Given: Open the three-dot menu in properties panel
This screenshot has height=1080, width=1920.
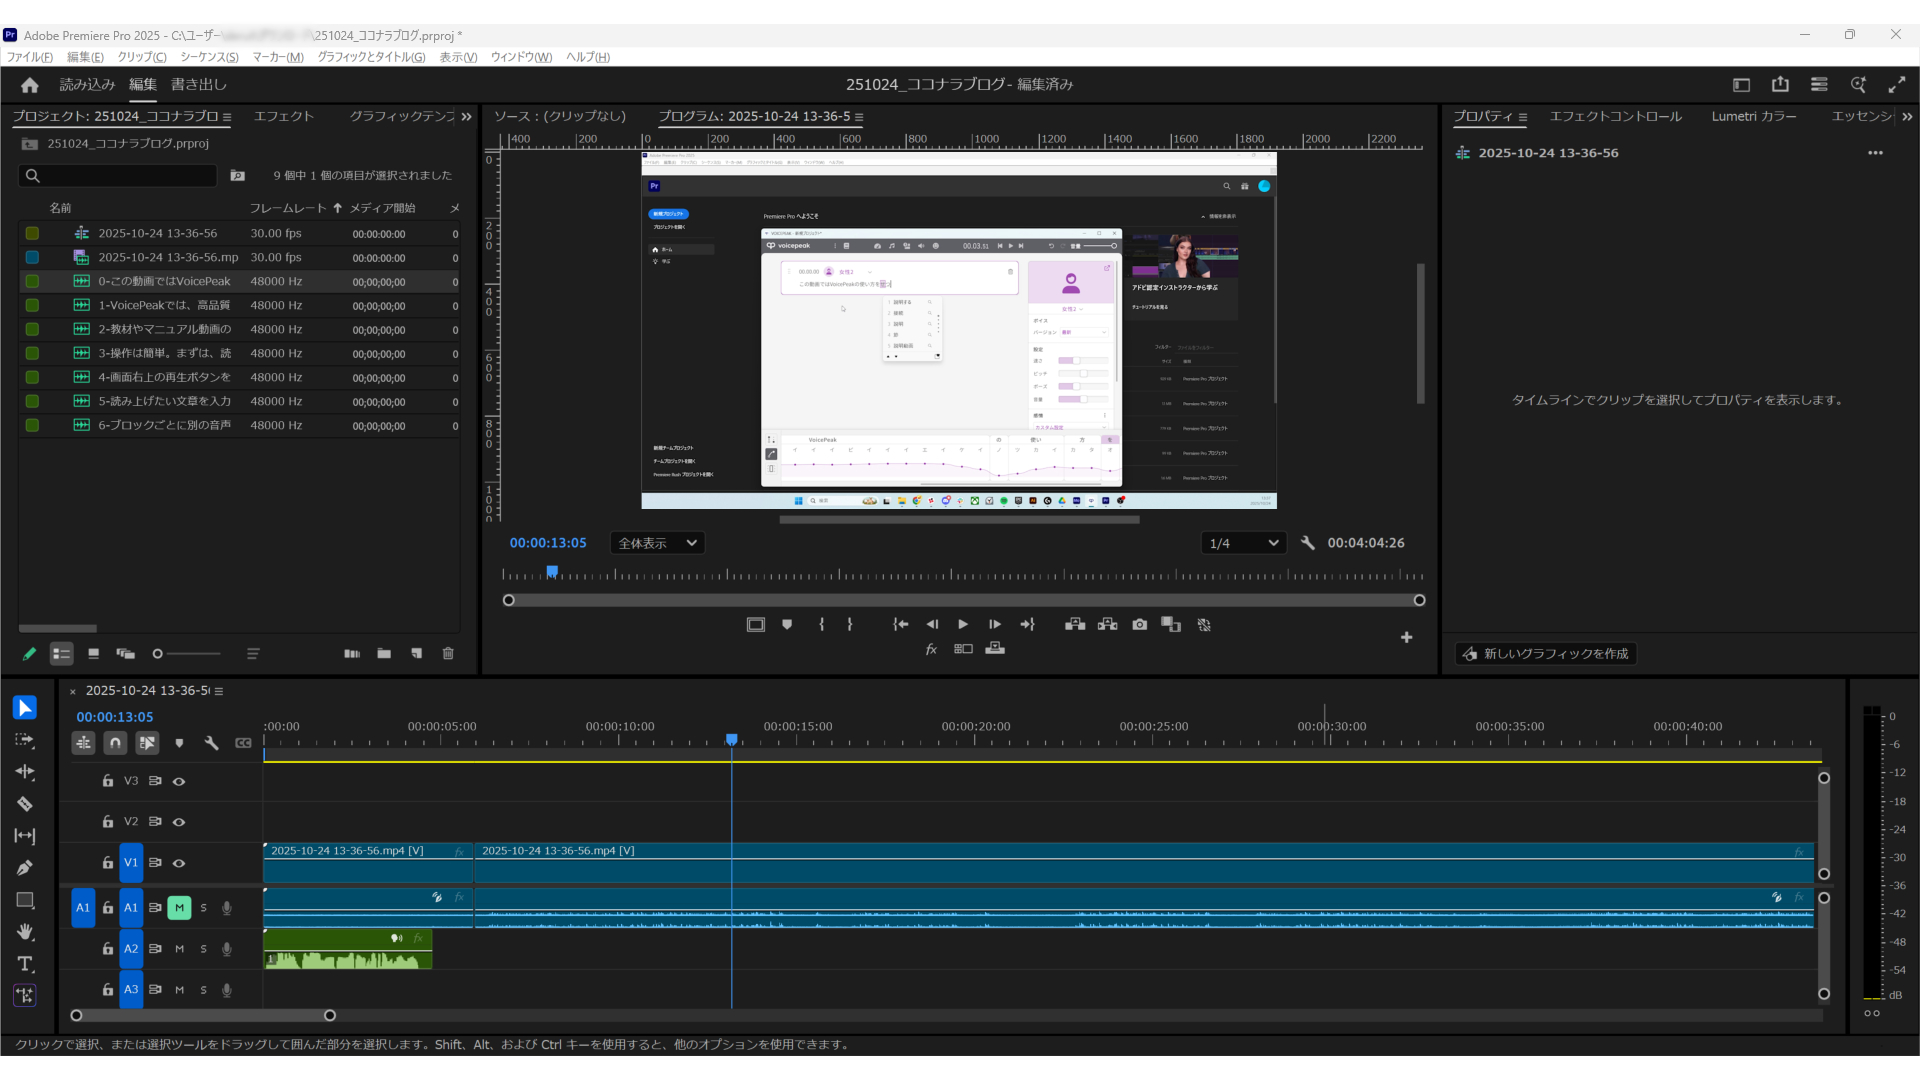Looking at the screenshot, I should click(1875, 153).
